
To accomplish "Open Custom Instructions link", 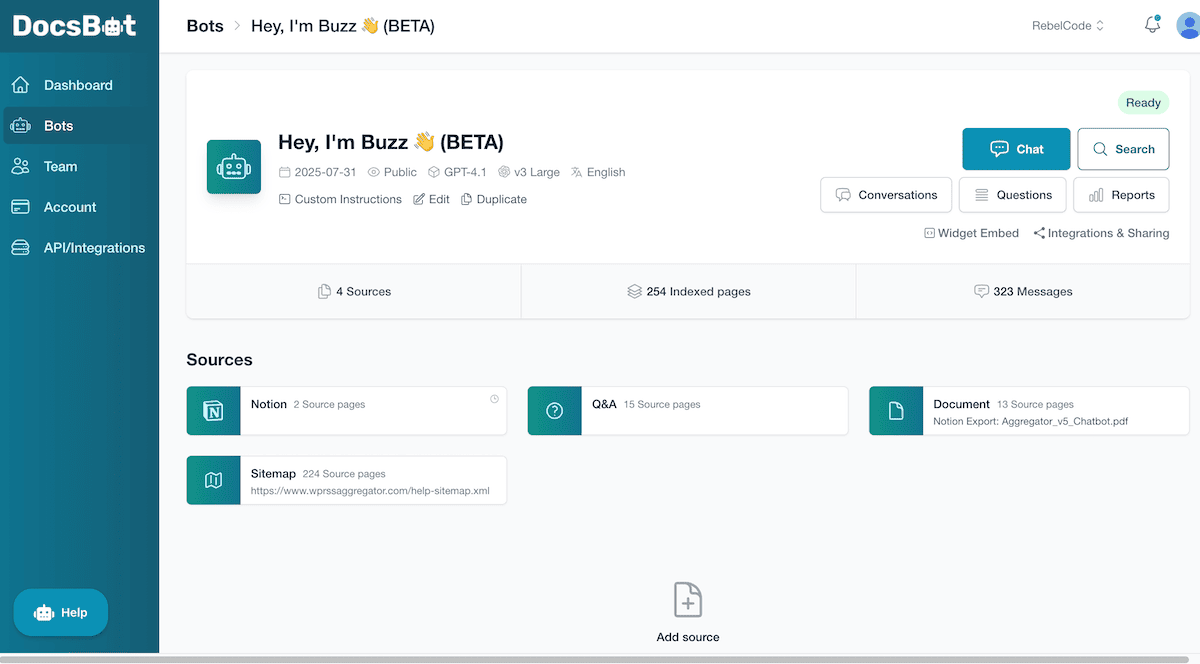I will click(x=340, y=199).
